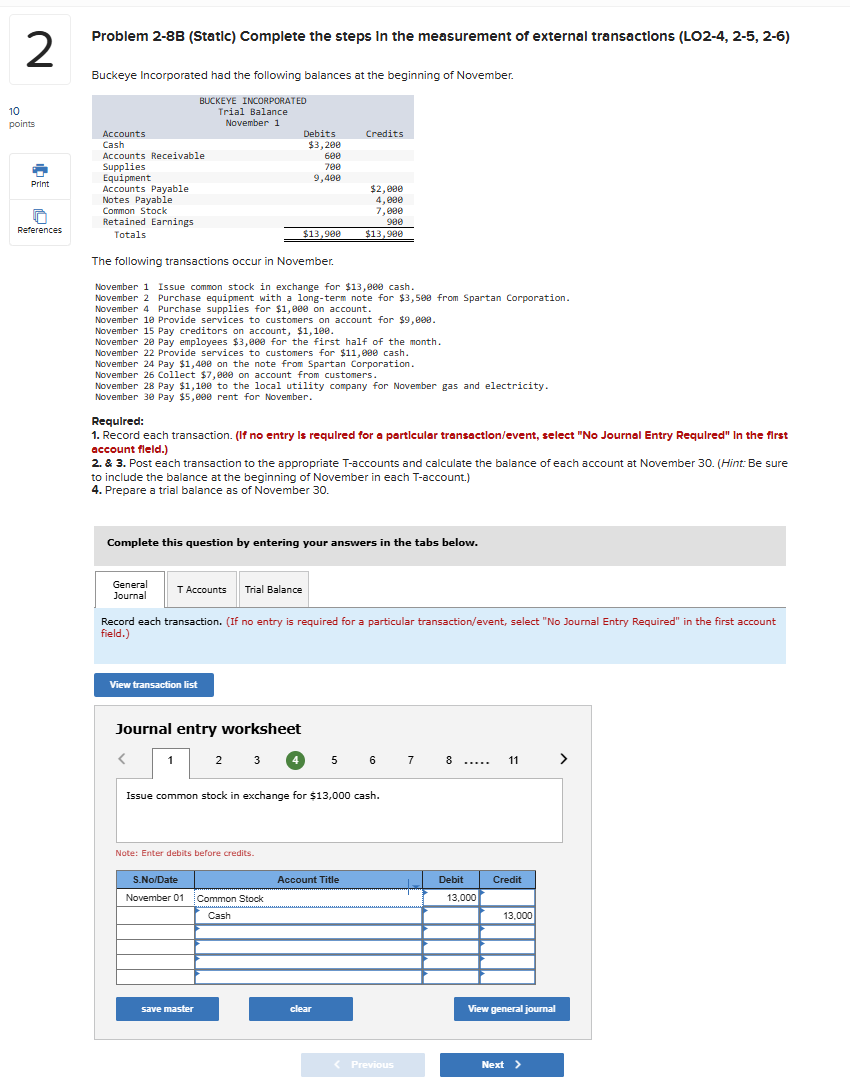Open the last-row empty account title dropdown
Screen dimensions: 850x1078
point(308,977)
